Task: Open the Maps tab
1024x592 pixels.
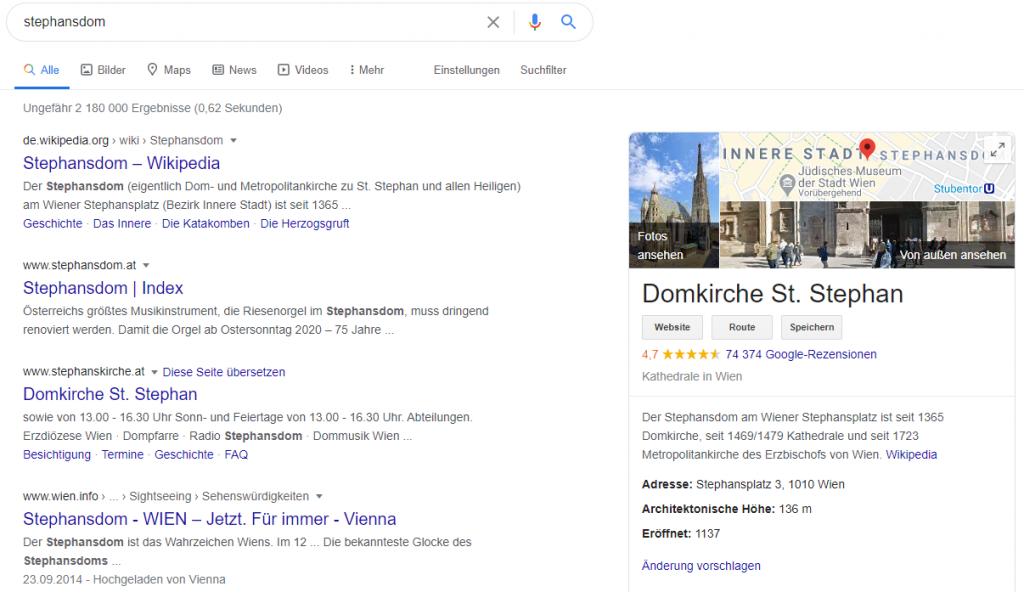Action: point(168,70)
